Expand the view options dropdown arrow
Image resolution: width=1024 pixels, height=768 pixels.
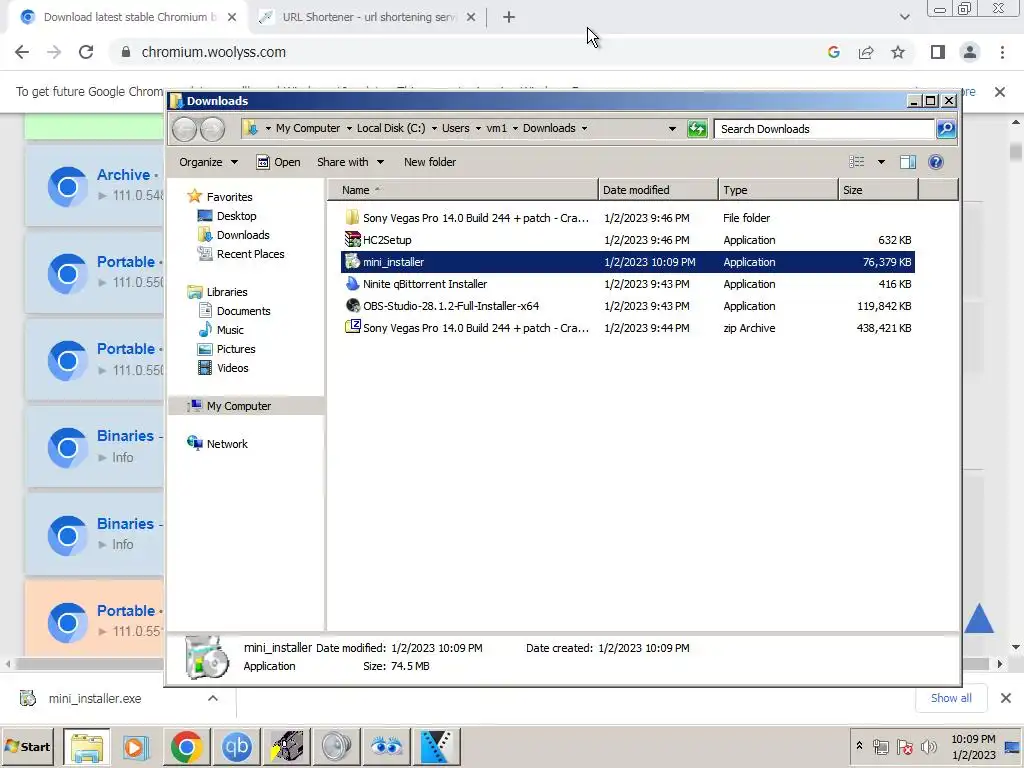[881, 162]
